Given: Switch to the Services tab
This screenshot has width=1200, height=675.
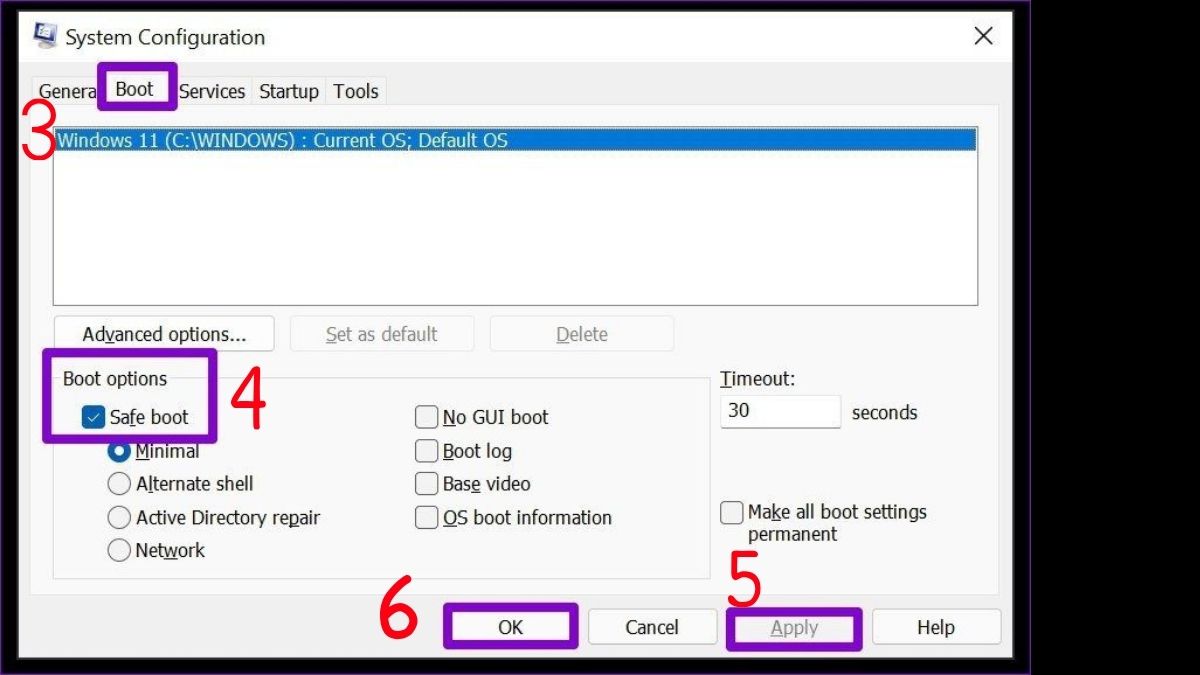Looking at the screenshot, I should (212, 91).
